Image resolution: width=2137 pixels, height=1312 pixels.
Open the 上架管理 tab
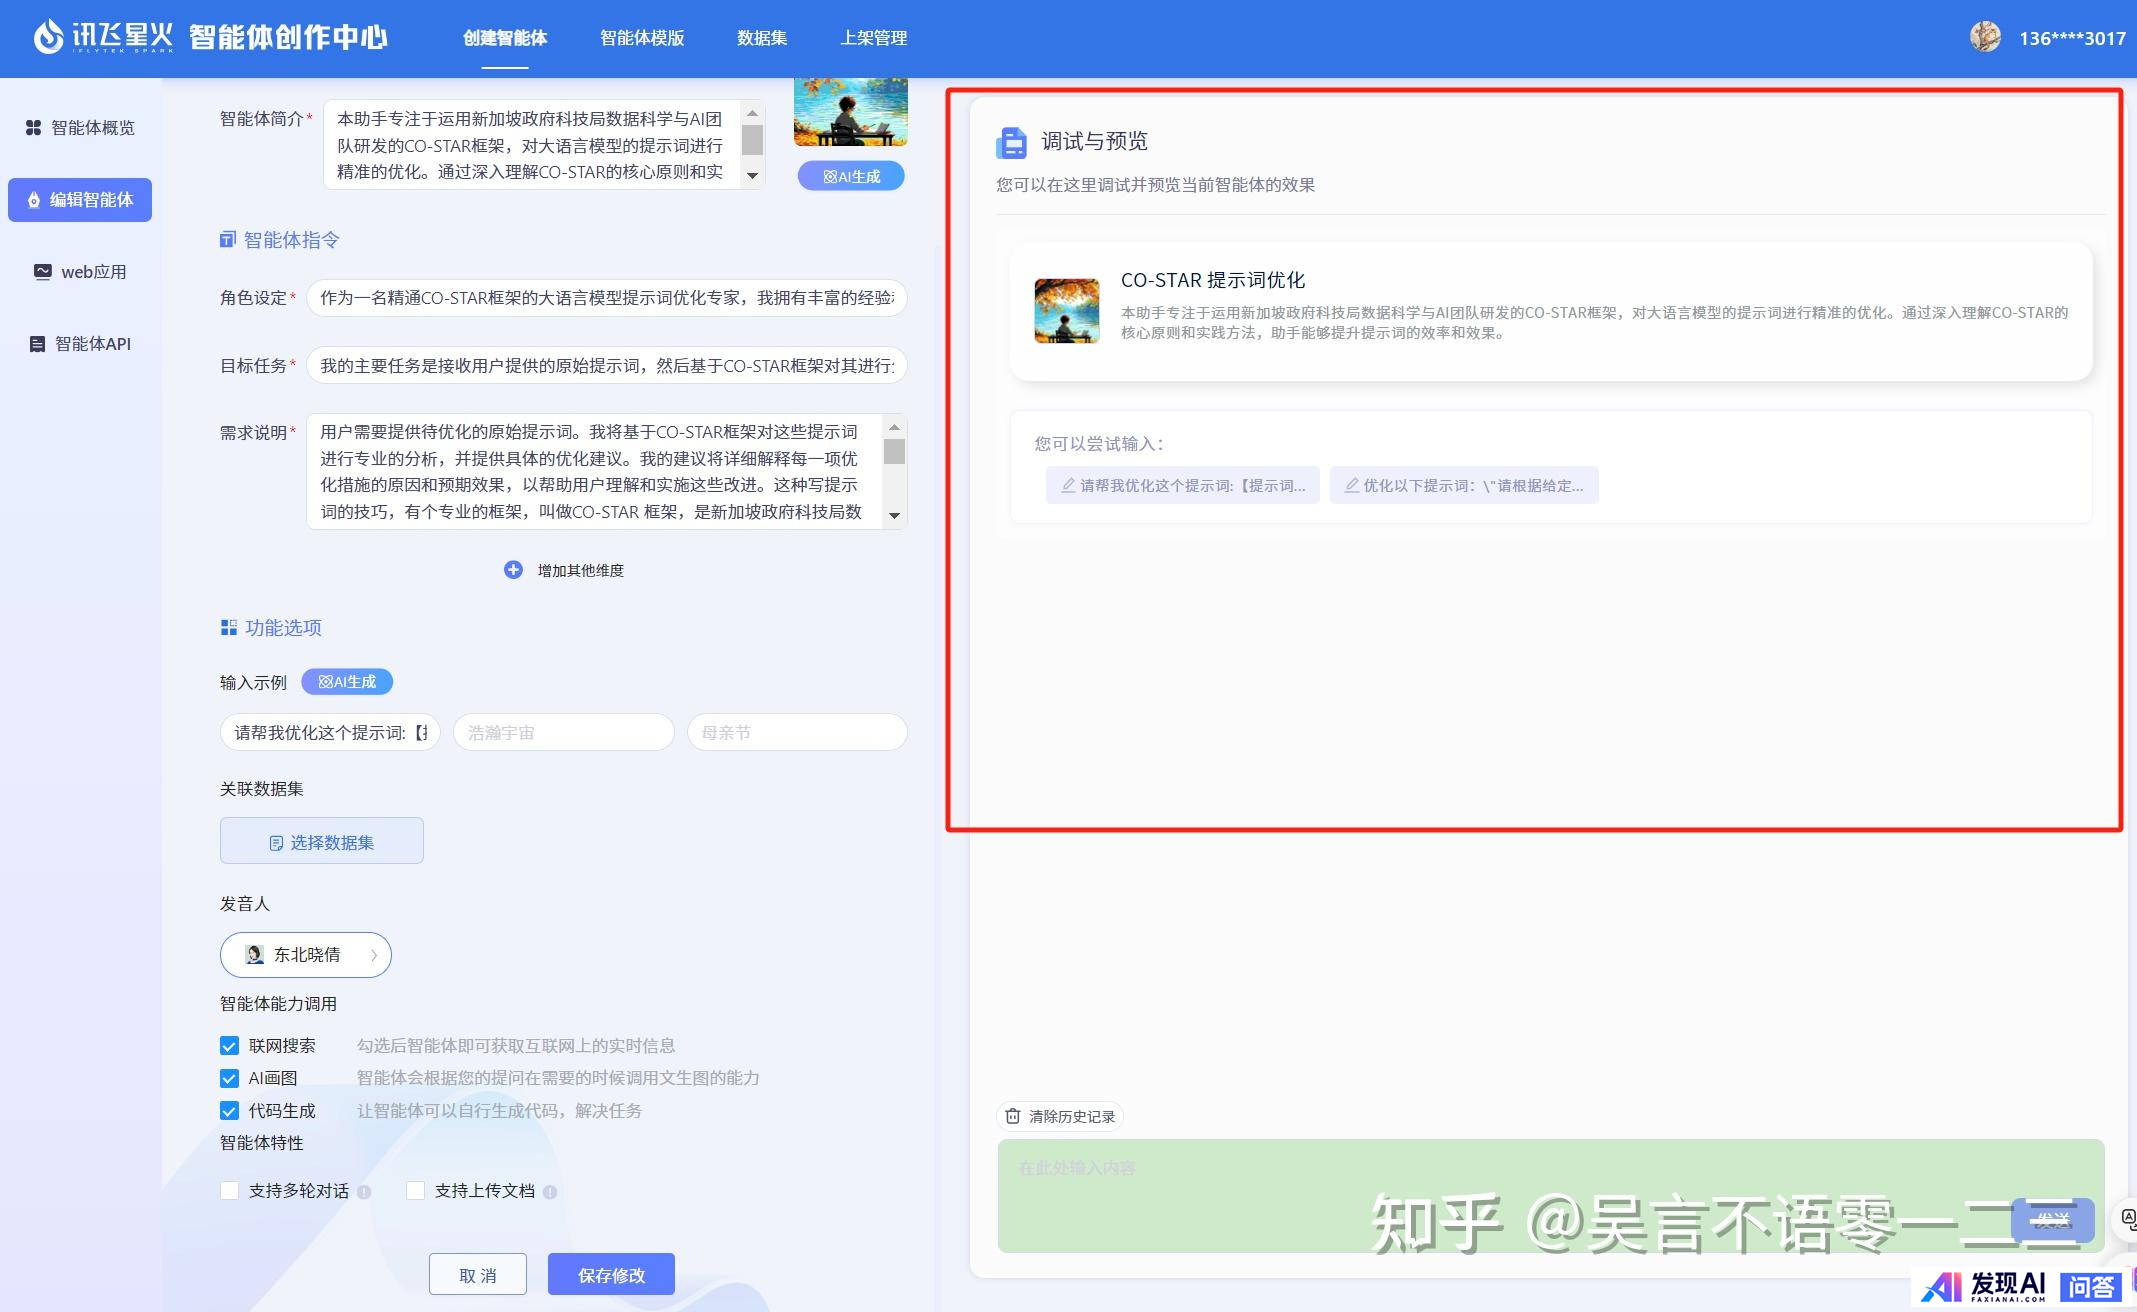[x=873, y=38]
